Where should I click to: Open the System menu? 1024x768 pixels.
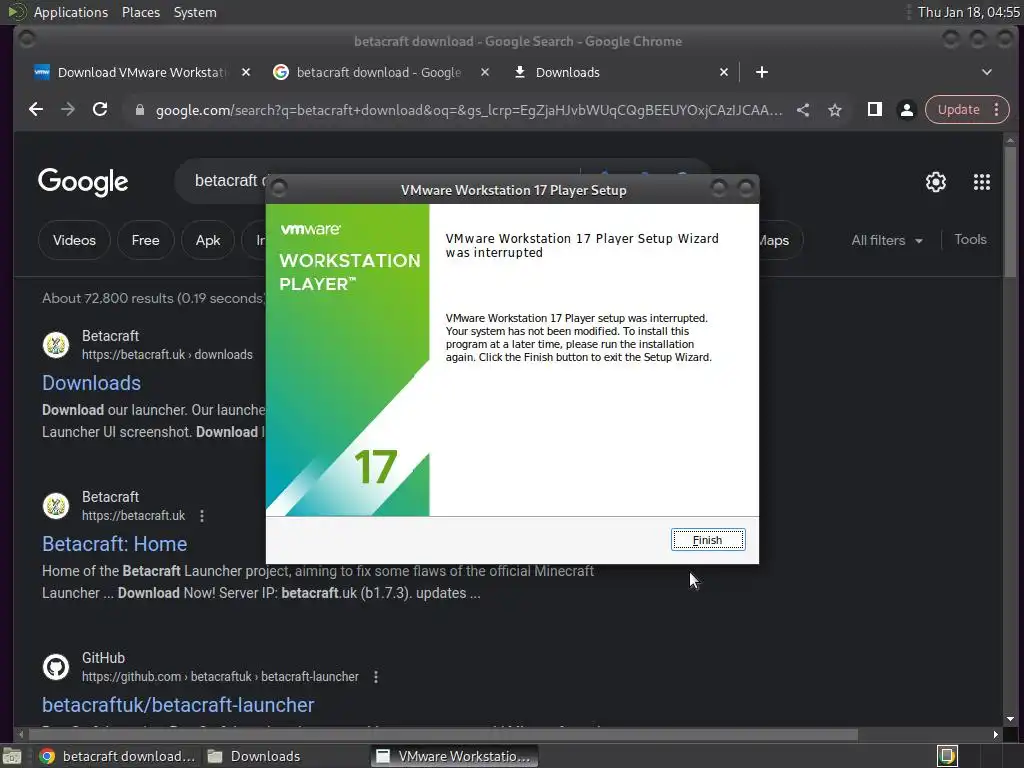click(195, 12)
